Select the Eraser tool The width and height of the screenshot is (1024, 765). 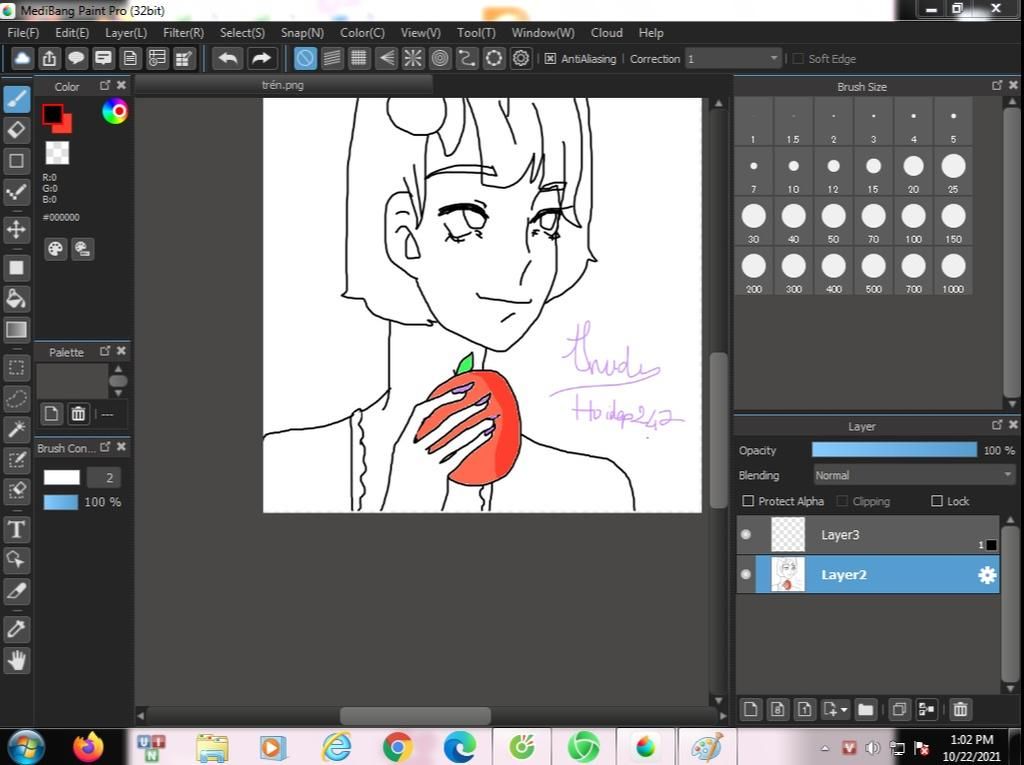pyautogui.click(x=16, y=130)
